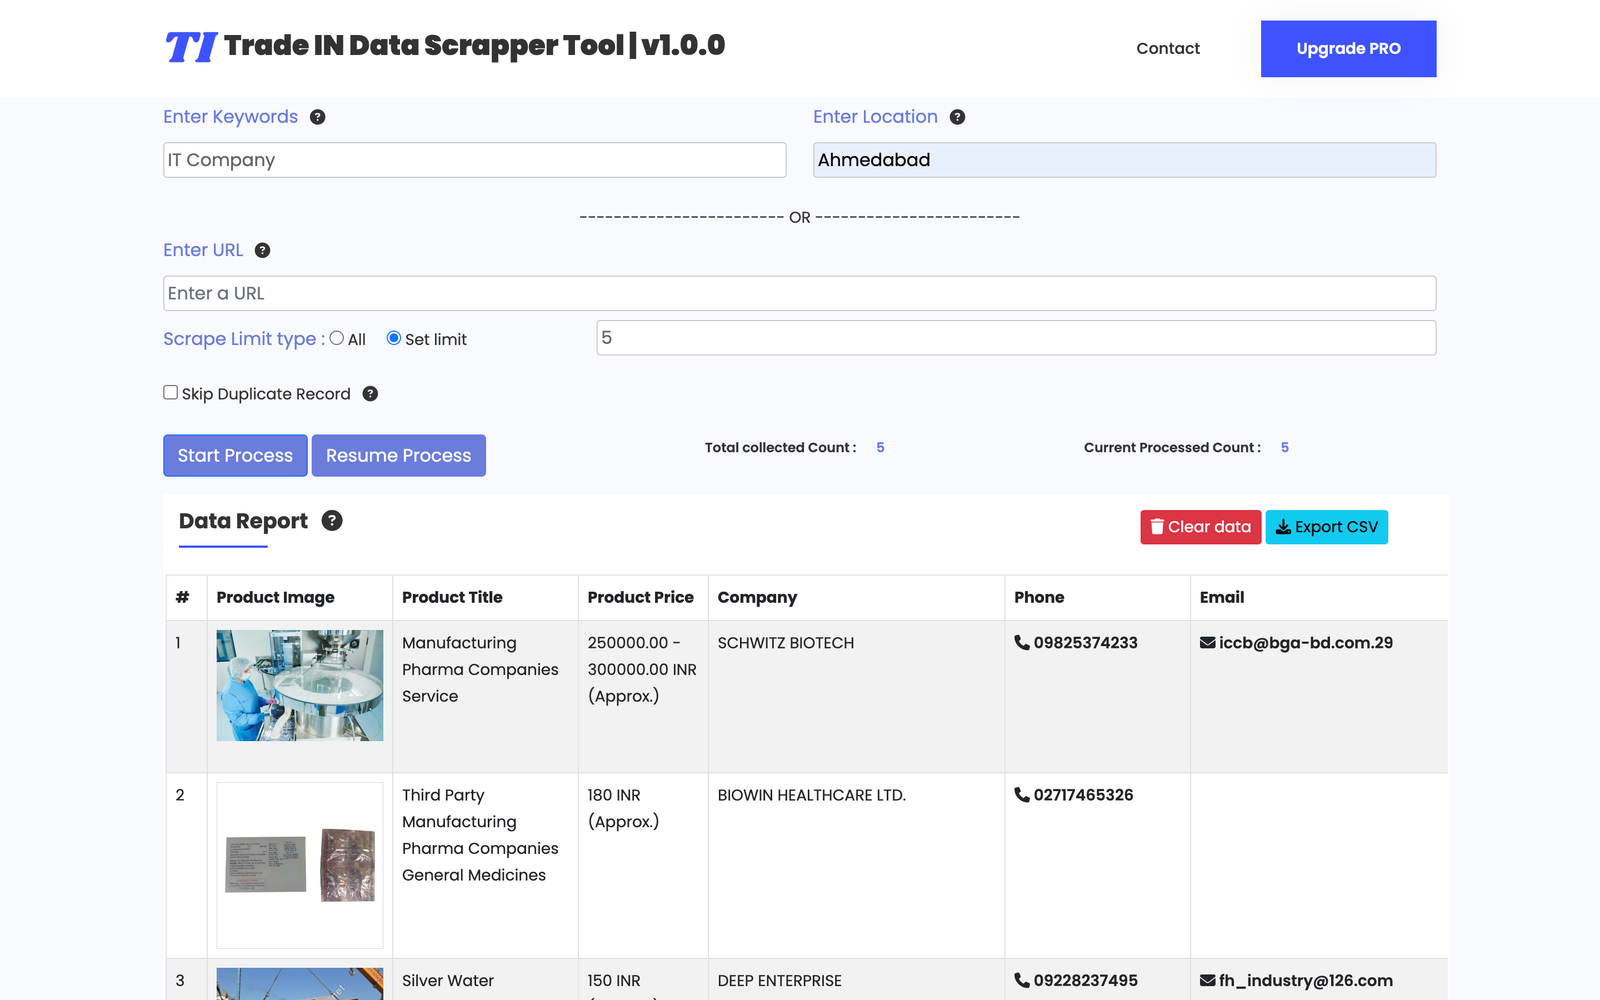This screenshot has height=1000, width=1600.
Task: Select the Set limit radio option
Action: pos(394,338)
